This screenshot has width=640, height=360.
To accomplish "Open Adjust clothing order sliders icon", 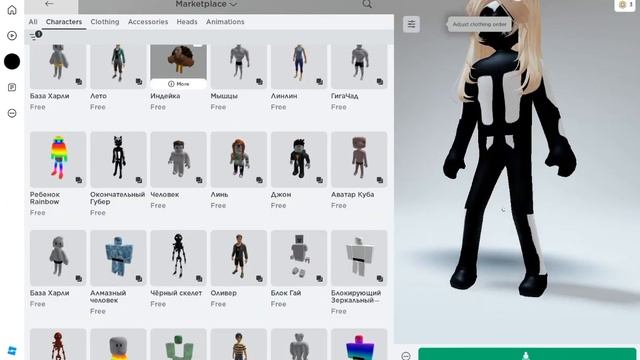I will coord(411,24).
